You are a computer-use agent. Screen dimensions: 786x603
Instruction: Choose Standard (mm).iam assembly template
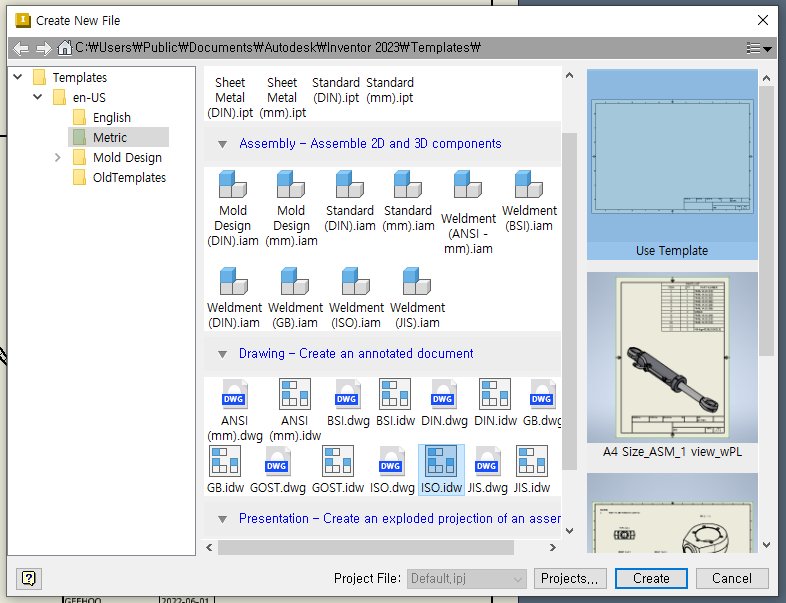pos(408,202)
